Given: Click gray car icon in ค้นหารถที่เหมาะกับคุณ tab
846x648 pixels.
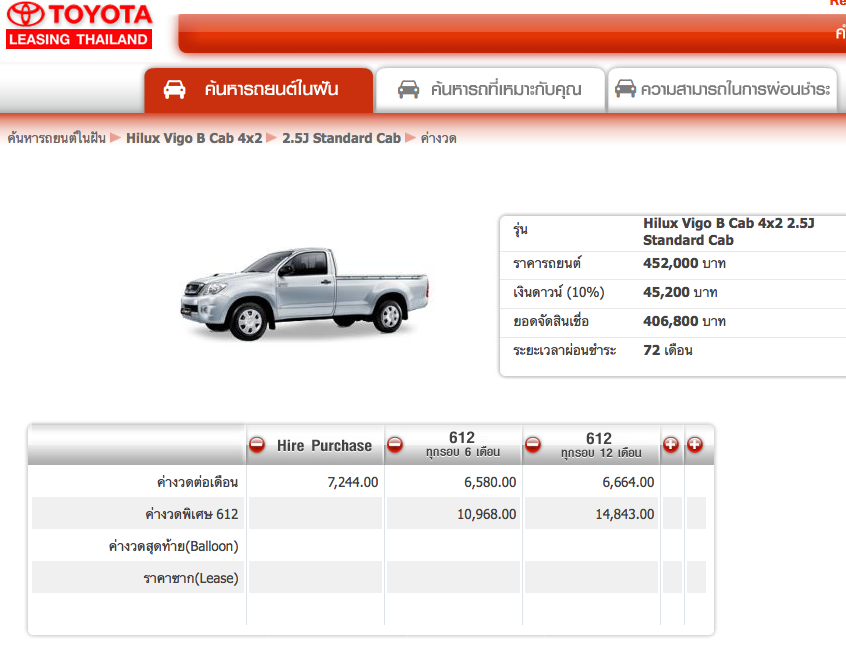Looking at the screenshot, I should (x=408, y=89).
